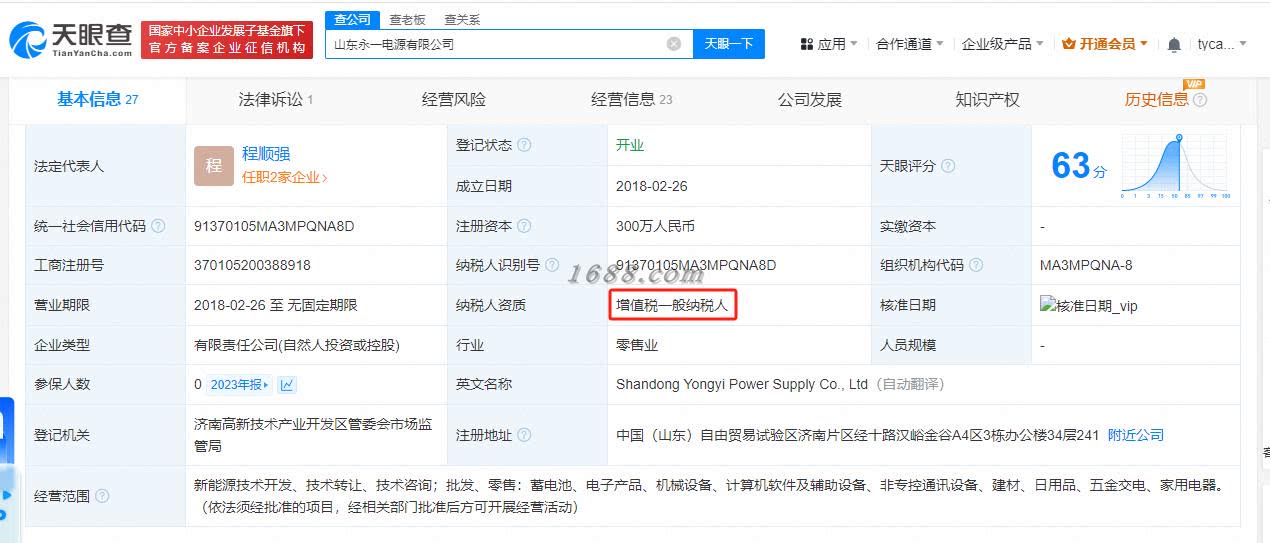The height and width of the screenshot is (543, 1270).
Task: Click the help icon on 历史信息 tab
Action: pos(1200,100)
